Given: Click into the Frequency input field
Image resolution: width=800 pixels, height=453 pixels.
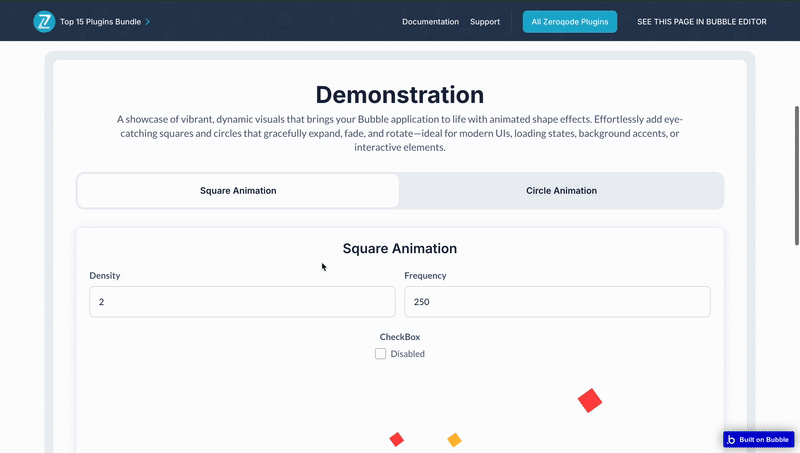Looking at the screenshot, I should (557, 301).
